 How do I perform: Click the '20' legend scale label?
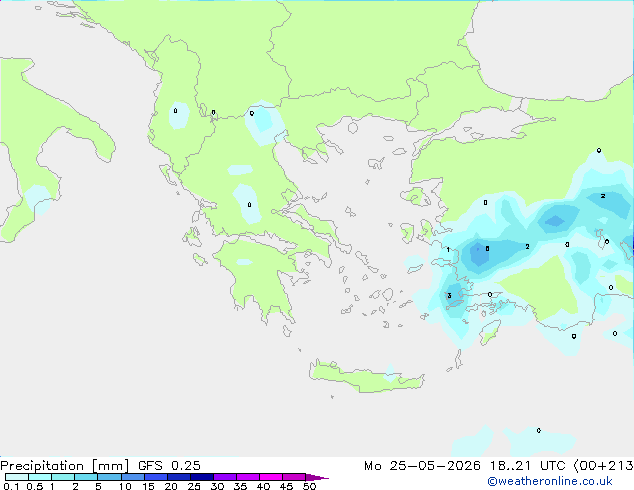(171, 486)
